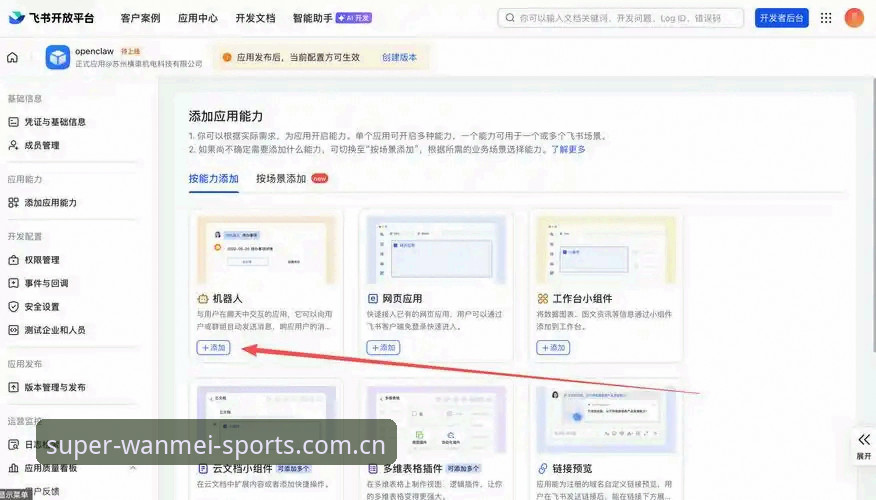
Task: Click the documentation search field
Action: tap(621, 18)
